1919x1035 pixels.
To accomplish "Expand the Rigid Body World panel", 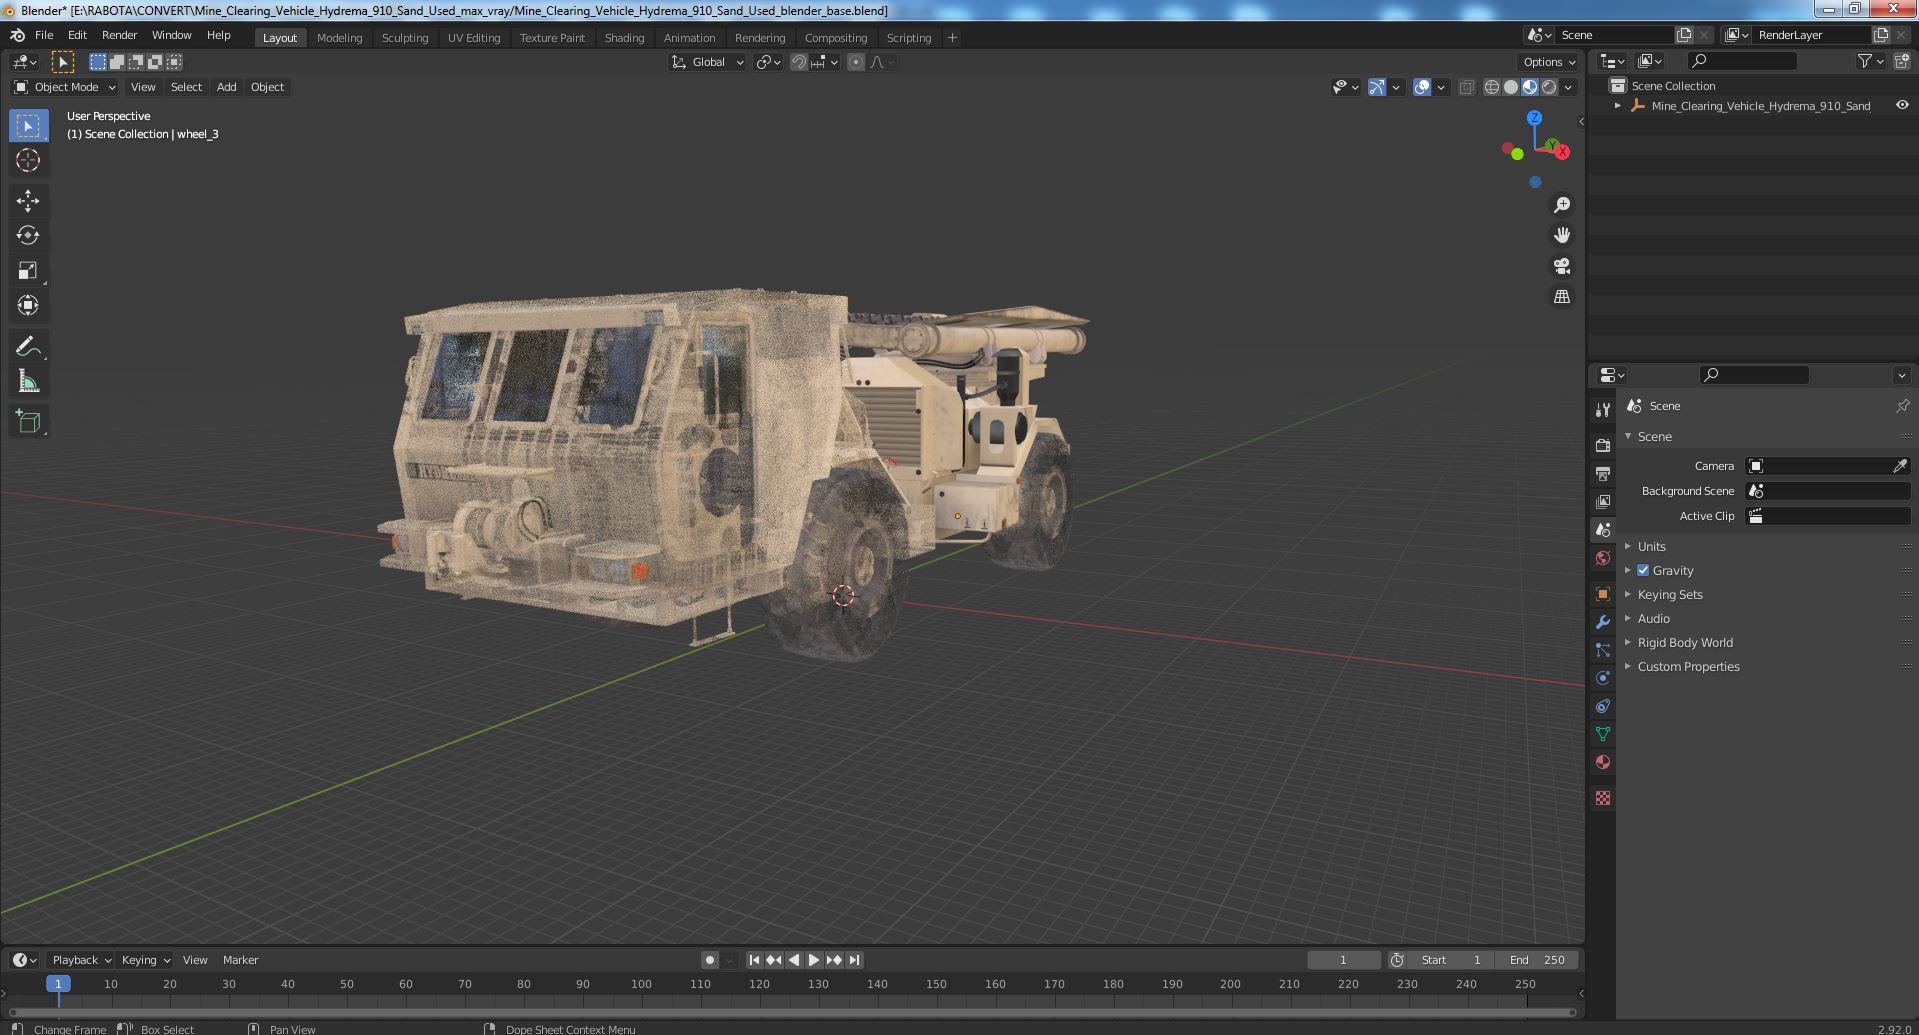I will coord(1684,642).
